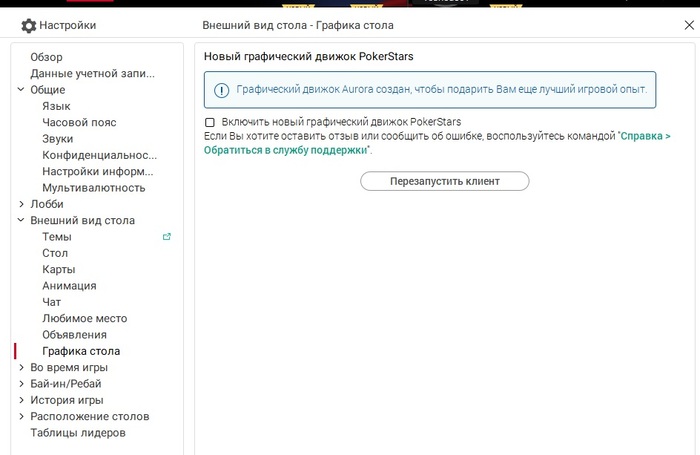This screenshot has height=455, width=700.
Task: Click the История игры label
Action: pyautogui.click(x=67, y=400)
